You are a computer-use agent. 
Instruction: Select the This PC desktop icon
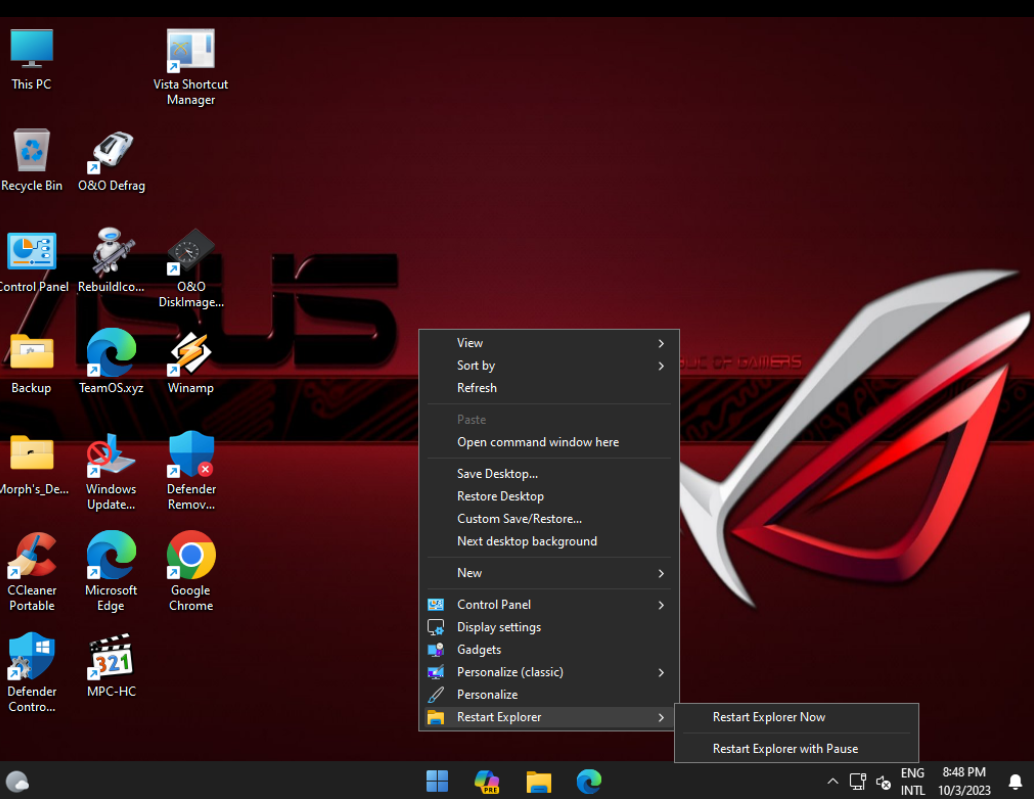click(x=32, y=59)
